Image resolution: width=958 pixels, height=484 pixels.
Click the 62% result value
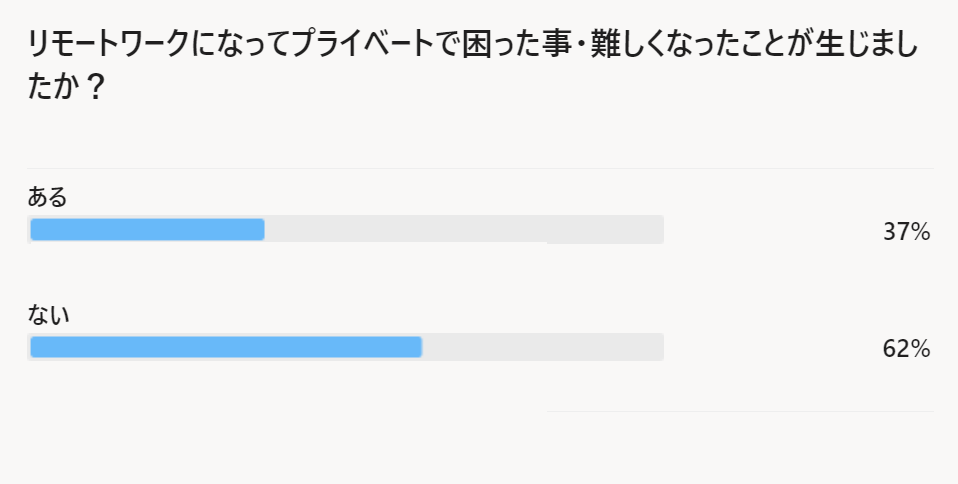coord(906,350)
